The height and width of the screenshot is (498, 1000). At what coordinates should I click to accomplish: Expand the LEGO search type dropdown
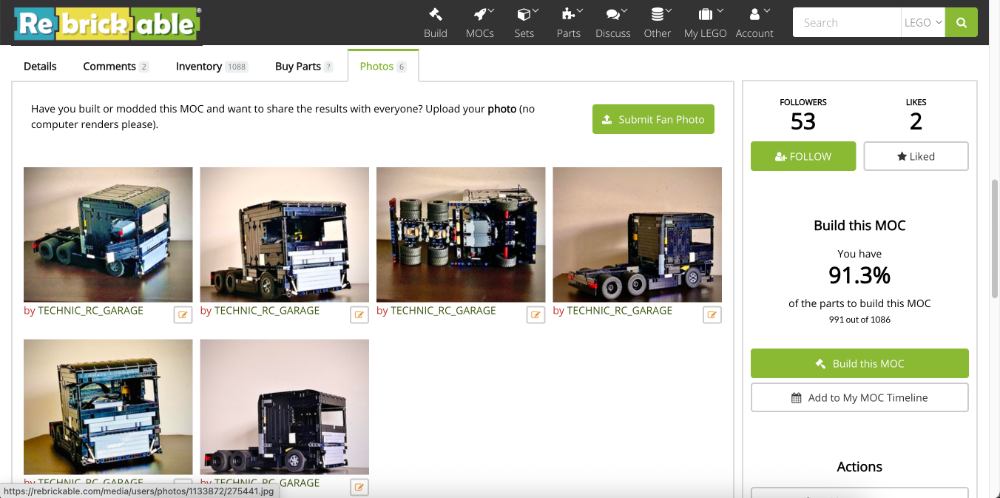pyautogui.click(x=924, y=23)
